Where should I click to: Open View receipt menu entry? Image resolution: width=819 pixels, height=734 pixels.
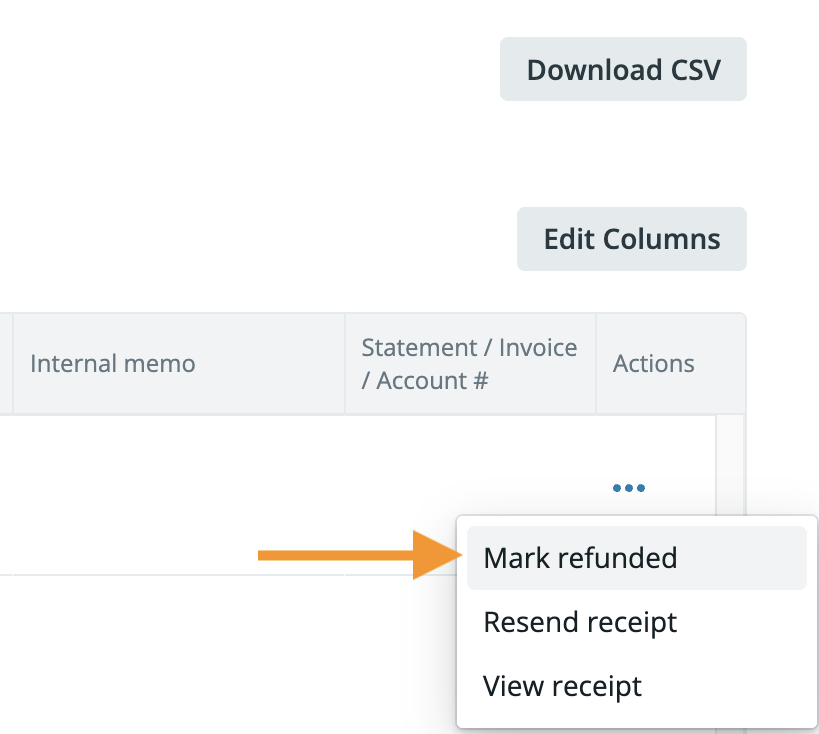tap(561, 686)
